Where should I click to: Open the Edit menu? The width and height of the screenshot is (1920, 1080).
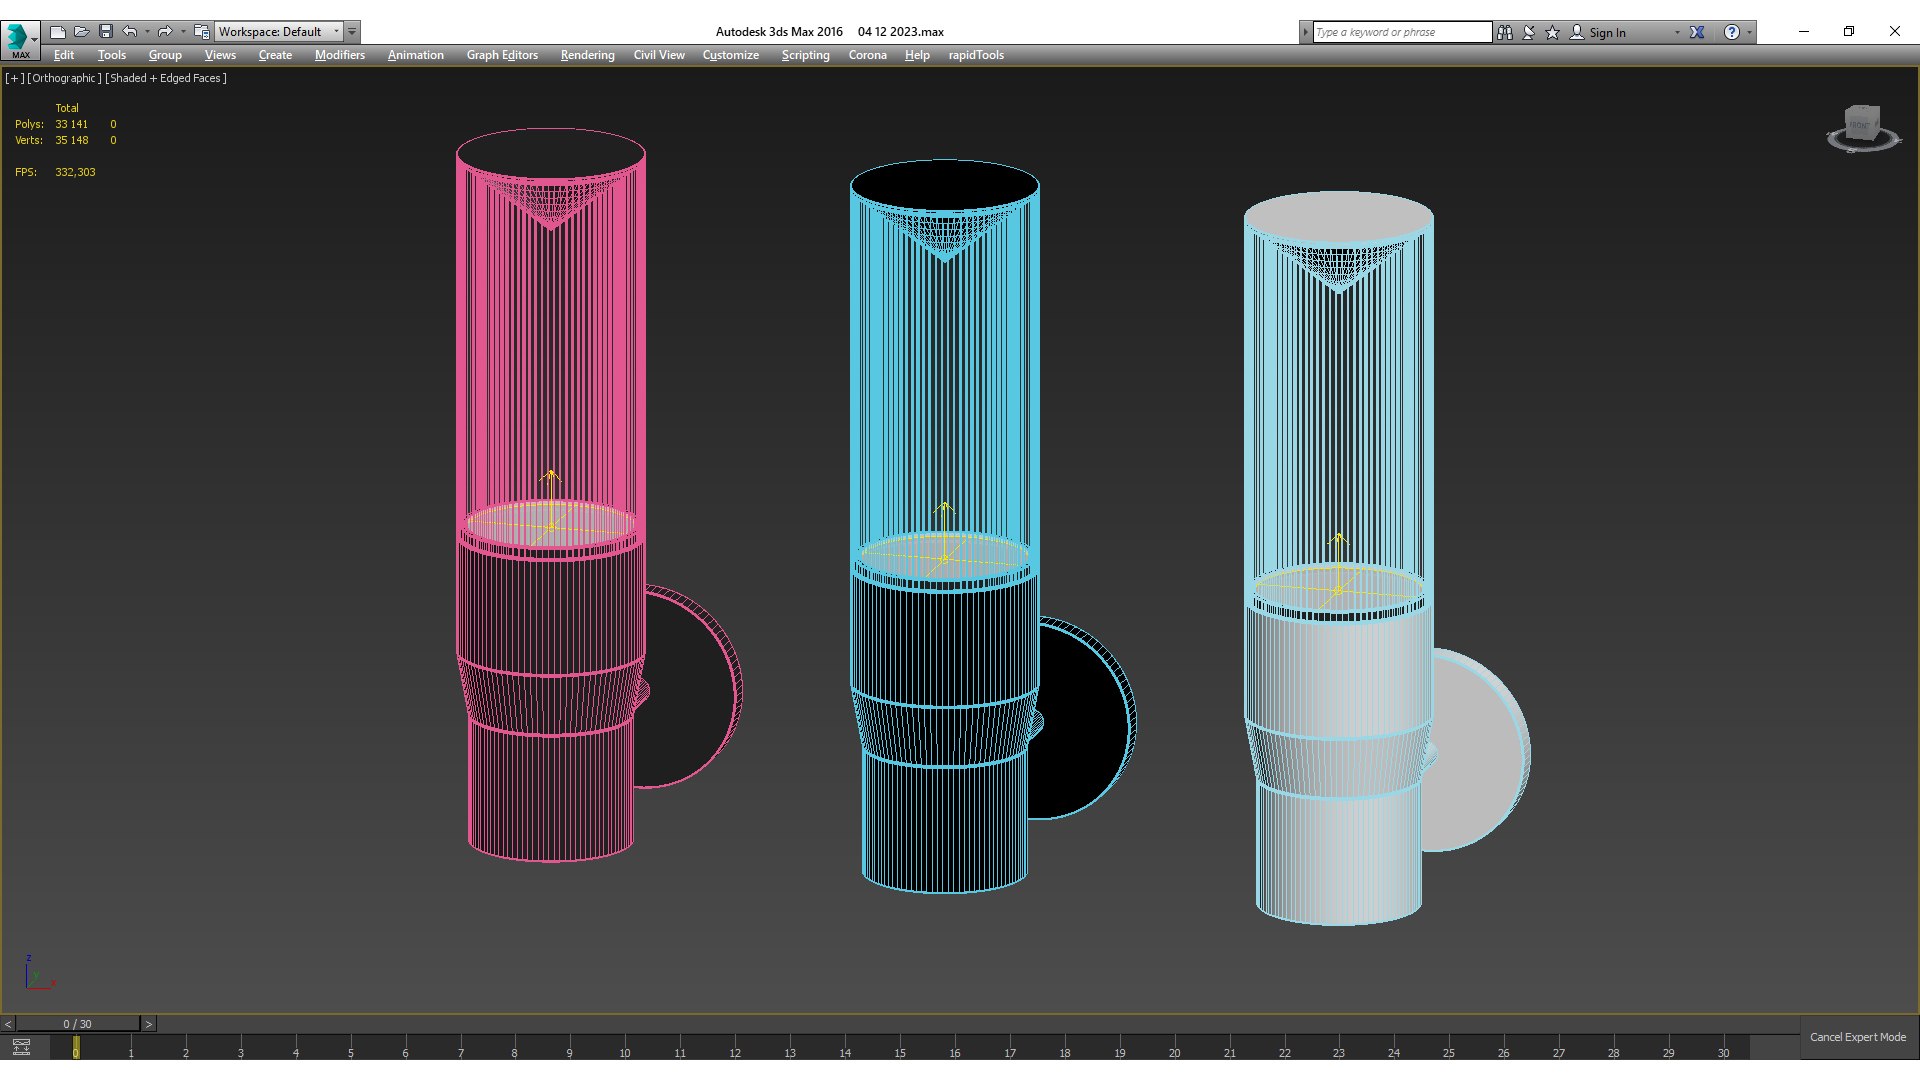tap(64, 55)
